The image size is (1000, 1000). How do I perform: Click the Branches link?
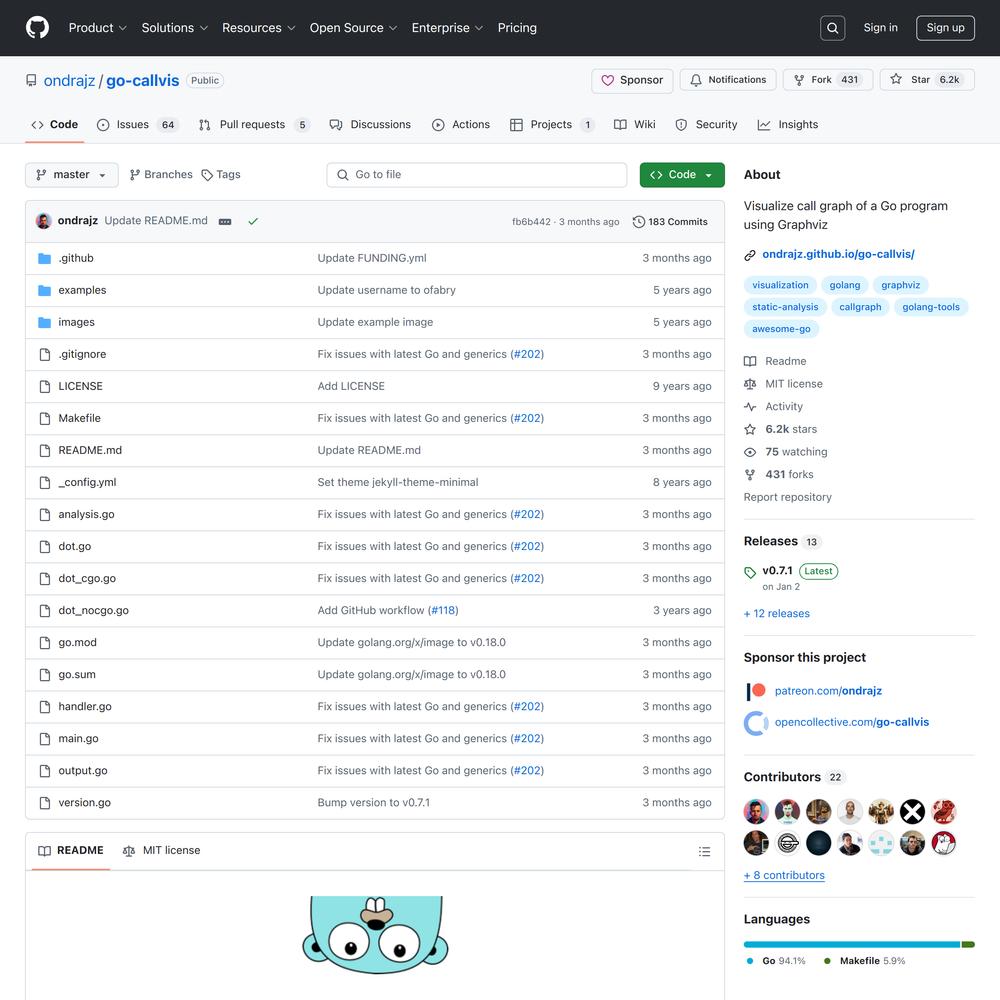pyautogui.click(x=161, y=175)
